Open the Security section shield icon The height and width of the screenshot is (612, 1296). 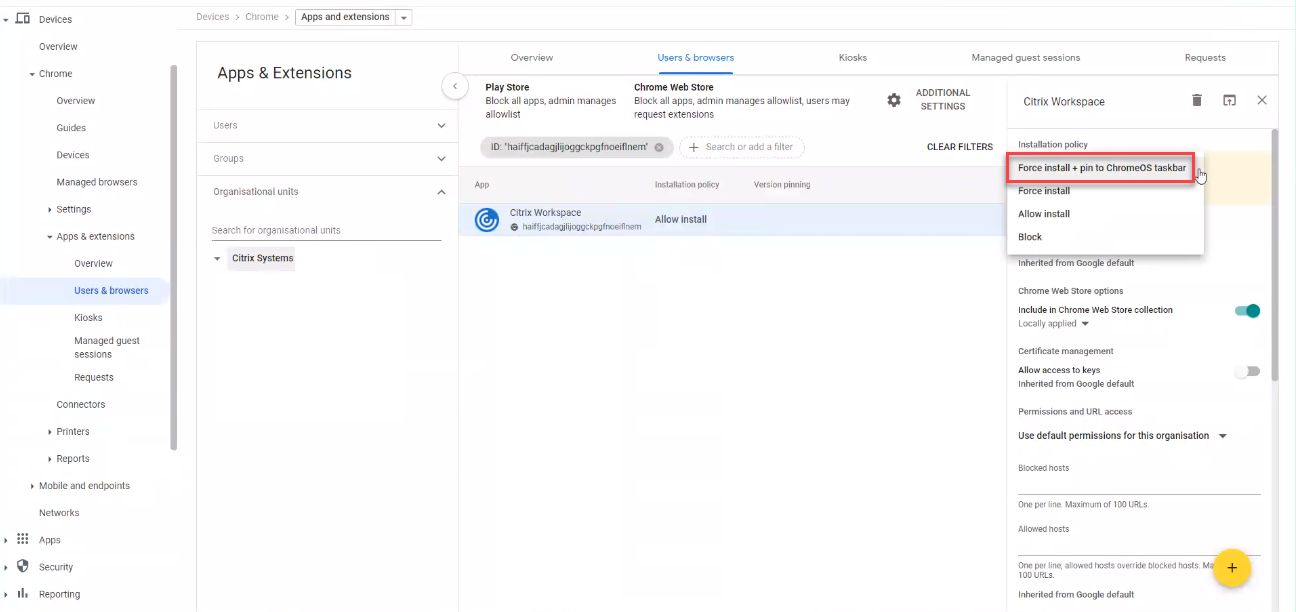tap(23, 566)
